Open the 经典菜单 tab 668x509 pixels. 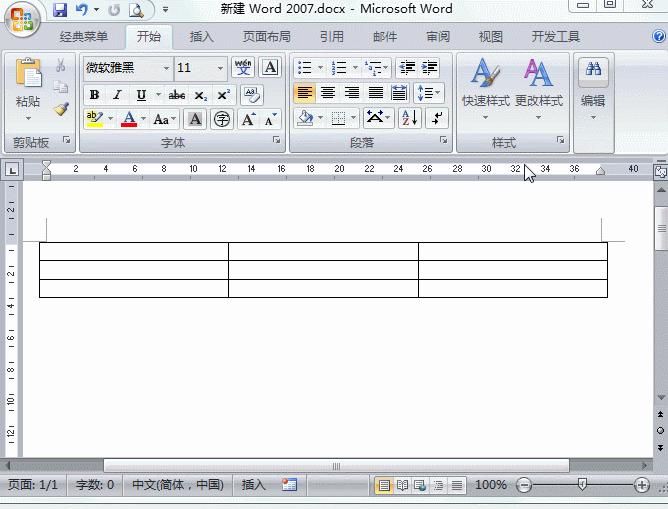click(84, 37)
